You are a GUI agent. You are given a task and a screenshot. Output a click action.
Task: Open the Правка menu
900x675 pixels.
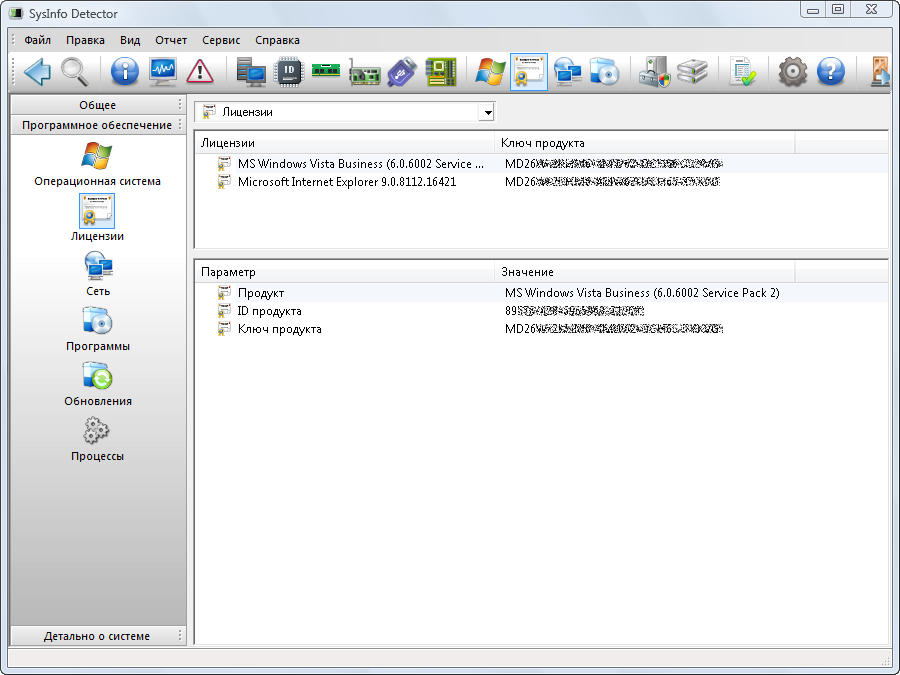click(85, 40)
